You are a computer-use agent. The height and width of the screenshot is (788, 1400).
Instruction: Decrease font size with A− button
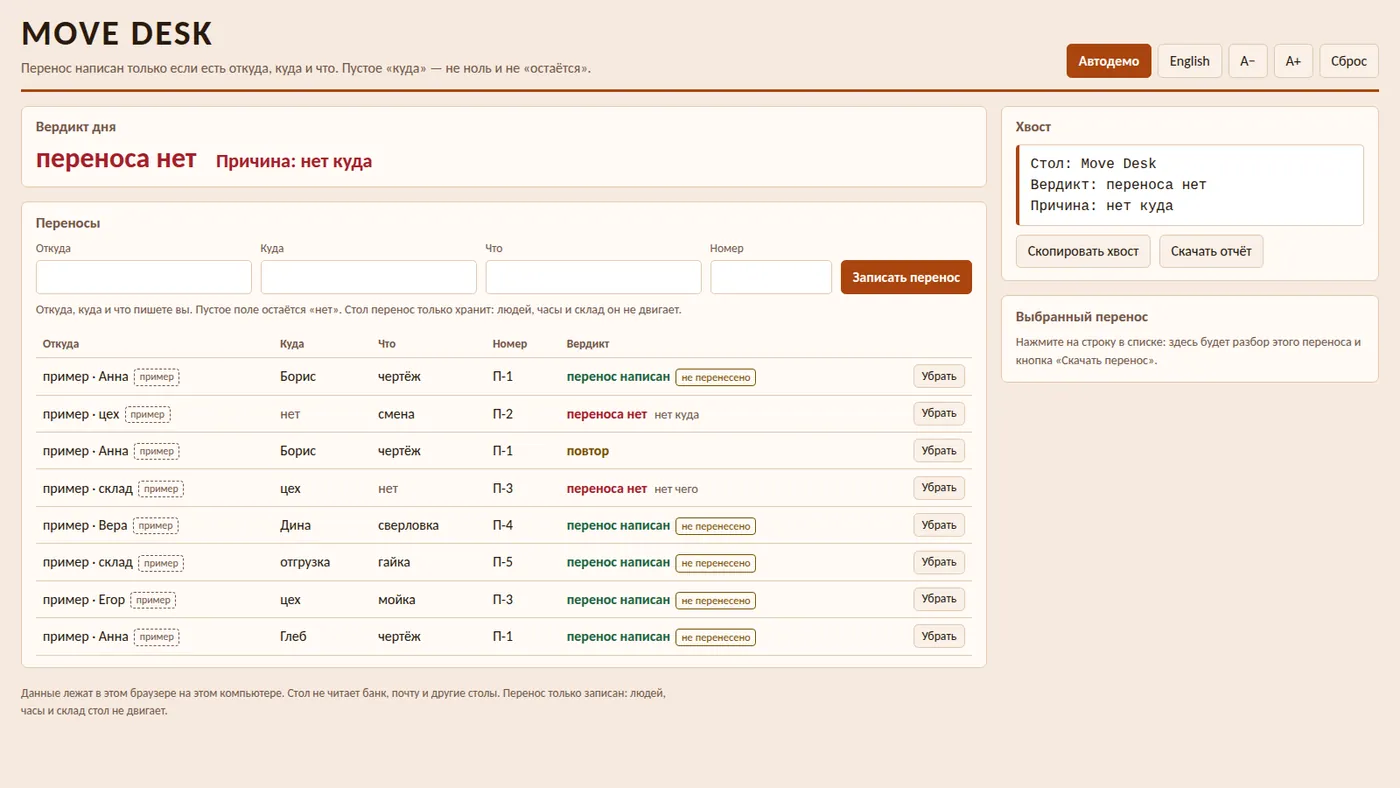pyautogui.click(x=1248, y=61)
